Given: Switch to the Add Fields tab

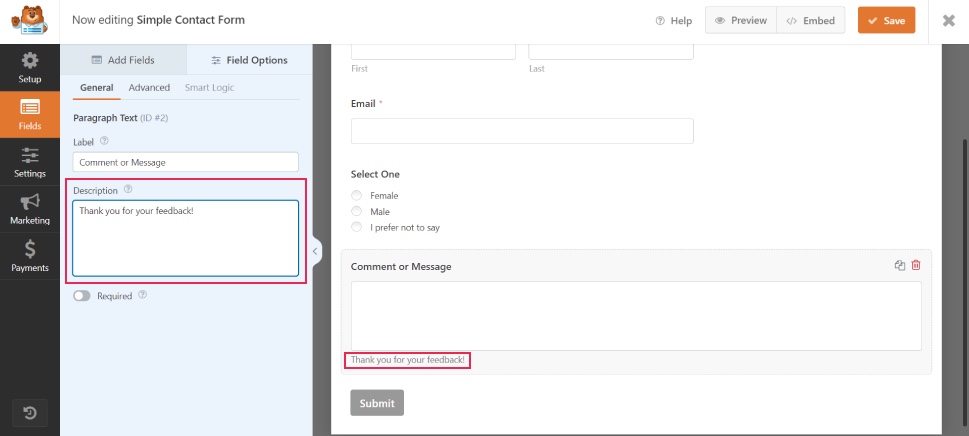Looking at the screenshot, I should [x=124, y=60].
